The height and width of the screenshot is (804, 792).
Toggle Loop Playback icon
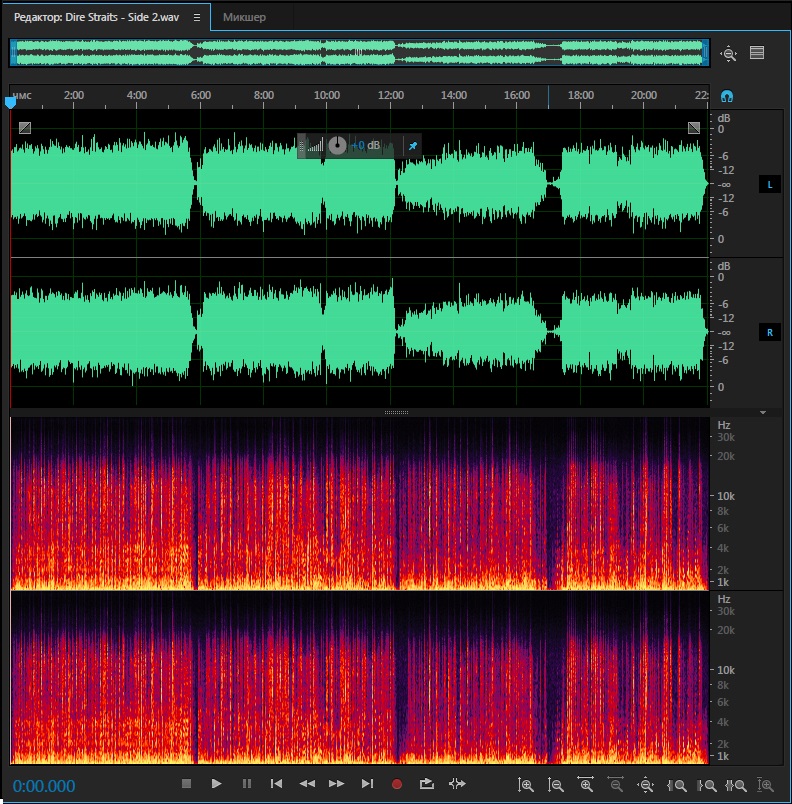click(427, 784)
